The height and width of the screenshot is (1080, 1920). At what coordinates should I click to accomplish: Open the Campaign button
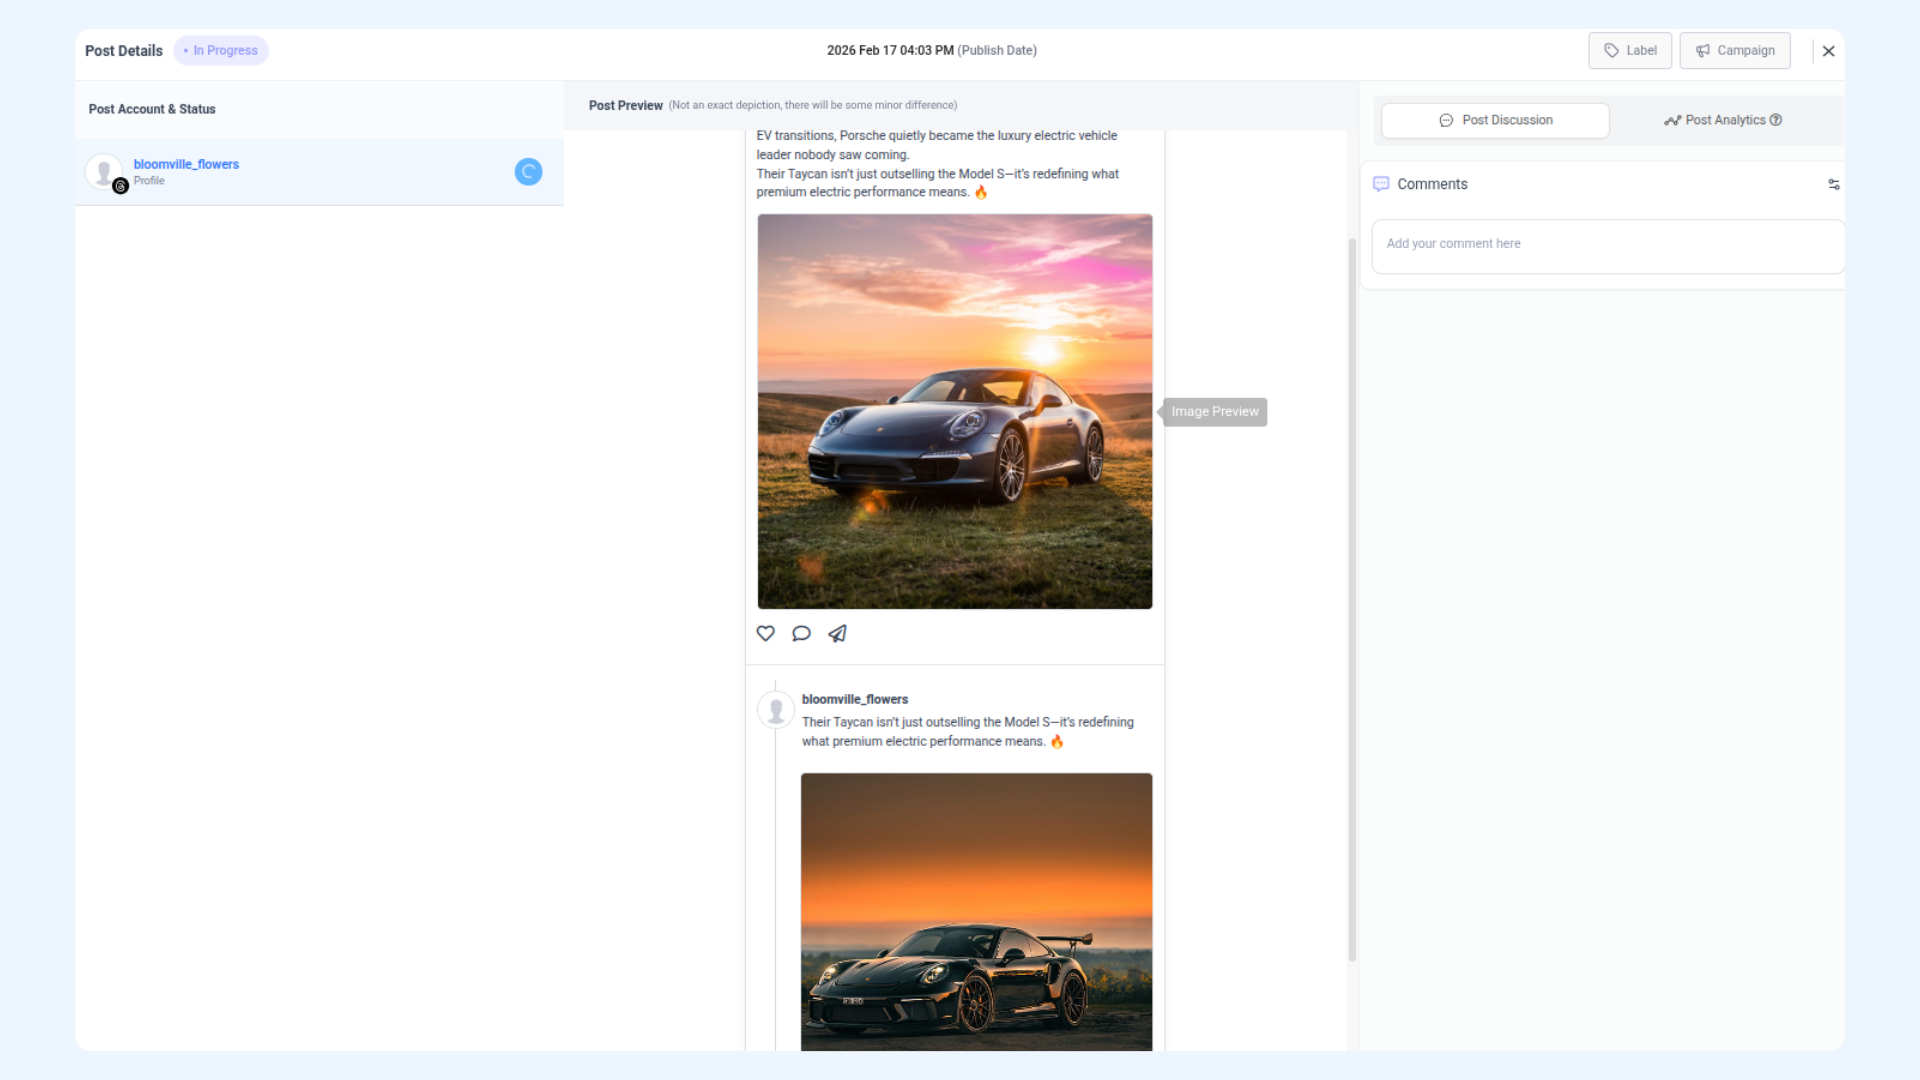coord(1735,51)
